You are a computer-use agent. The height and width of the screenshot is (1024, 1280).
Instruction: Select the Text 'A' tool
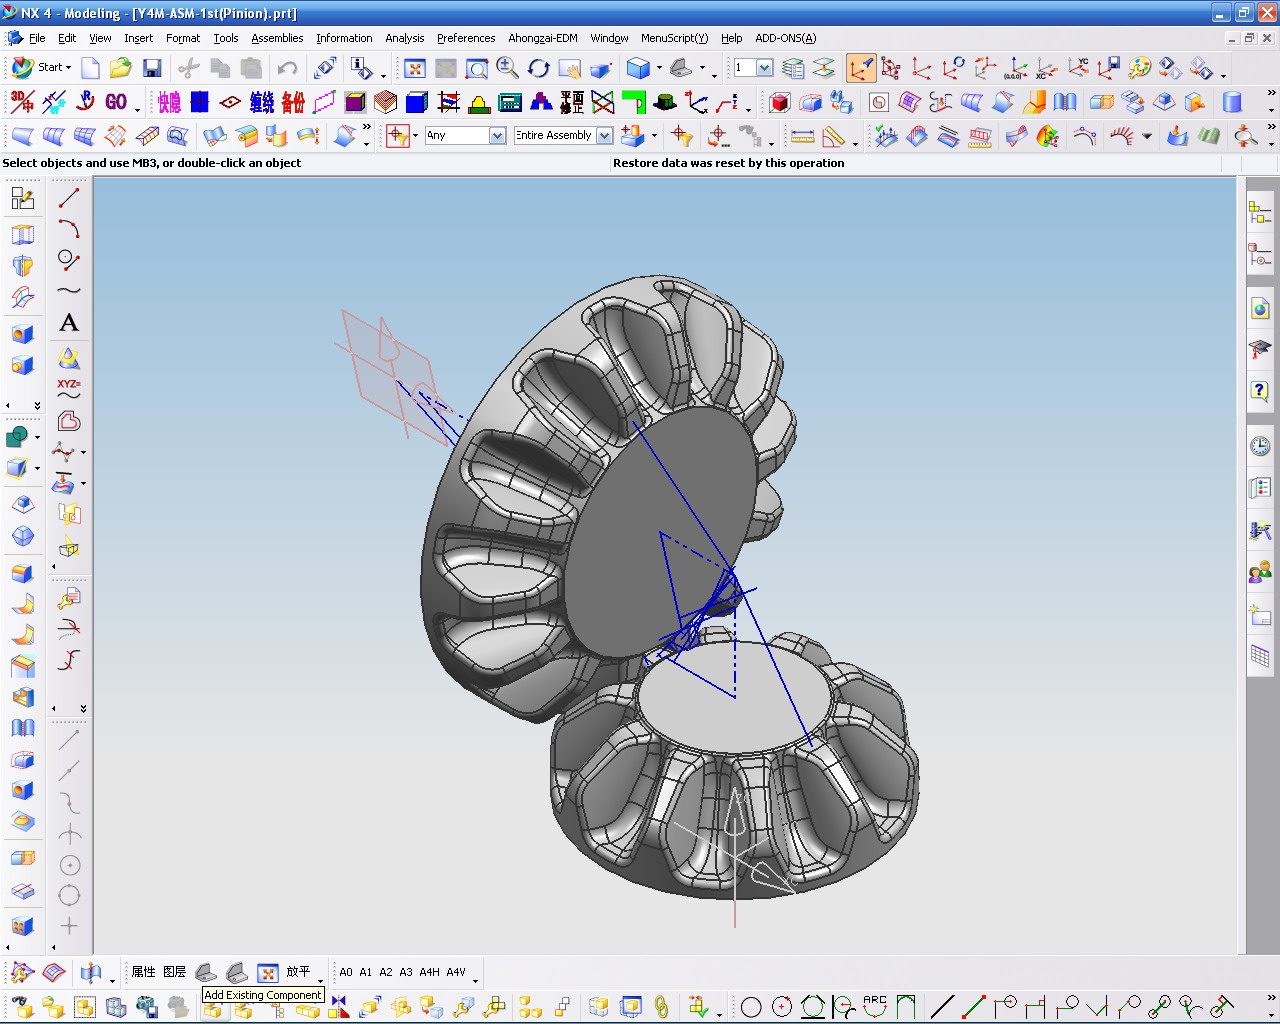click(69, 323)
